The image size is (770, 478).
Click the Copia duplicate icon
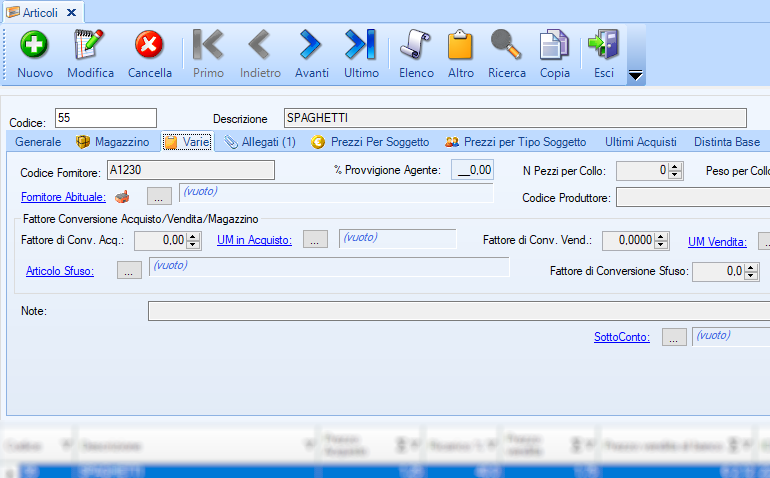(x=554, y=46)
